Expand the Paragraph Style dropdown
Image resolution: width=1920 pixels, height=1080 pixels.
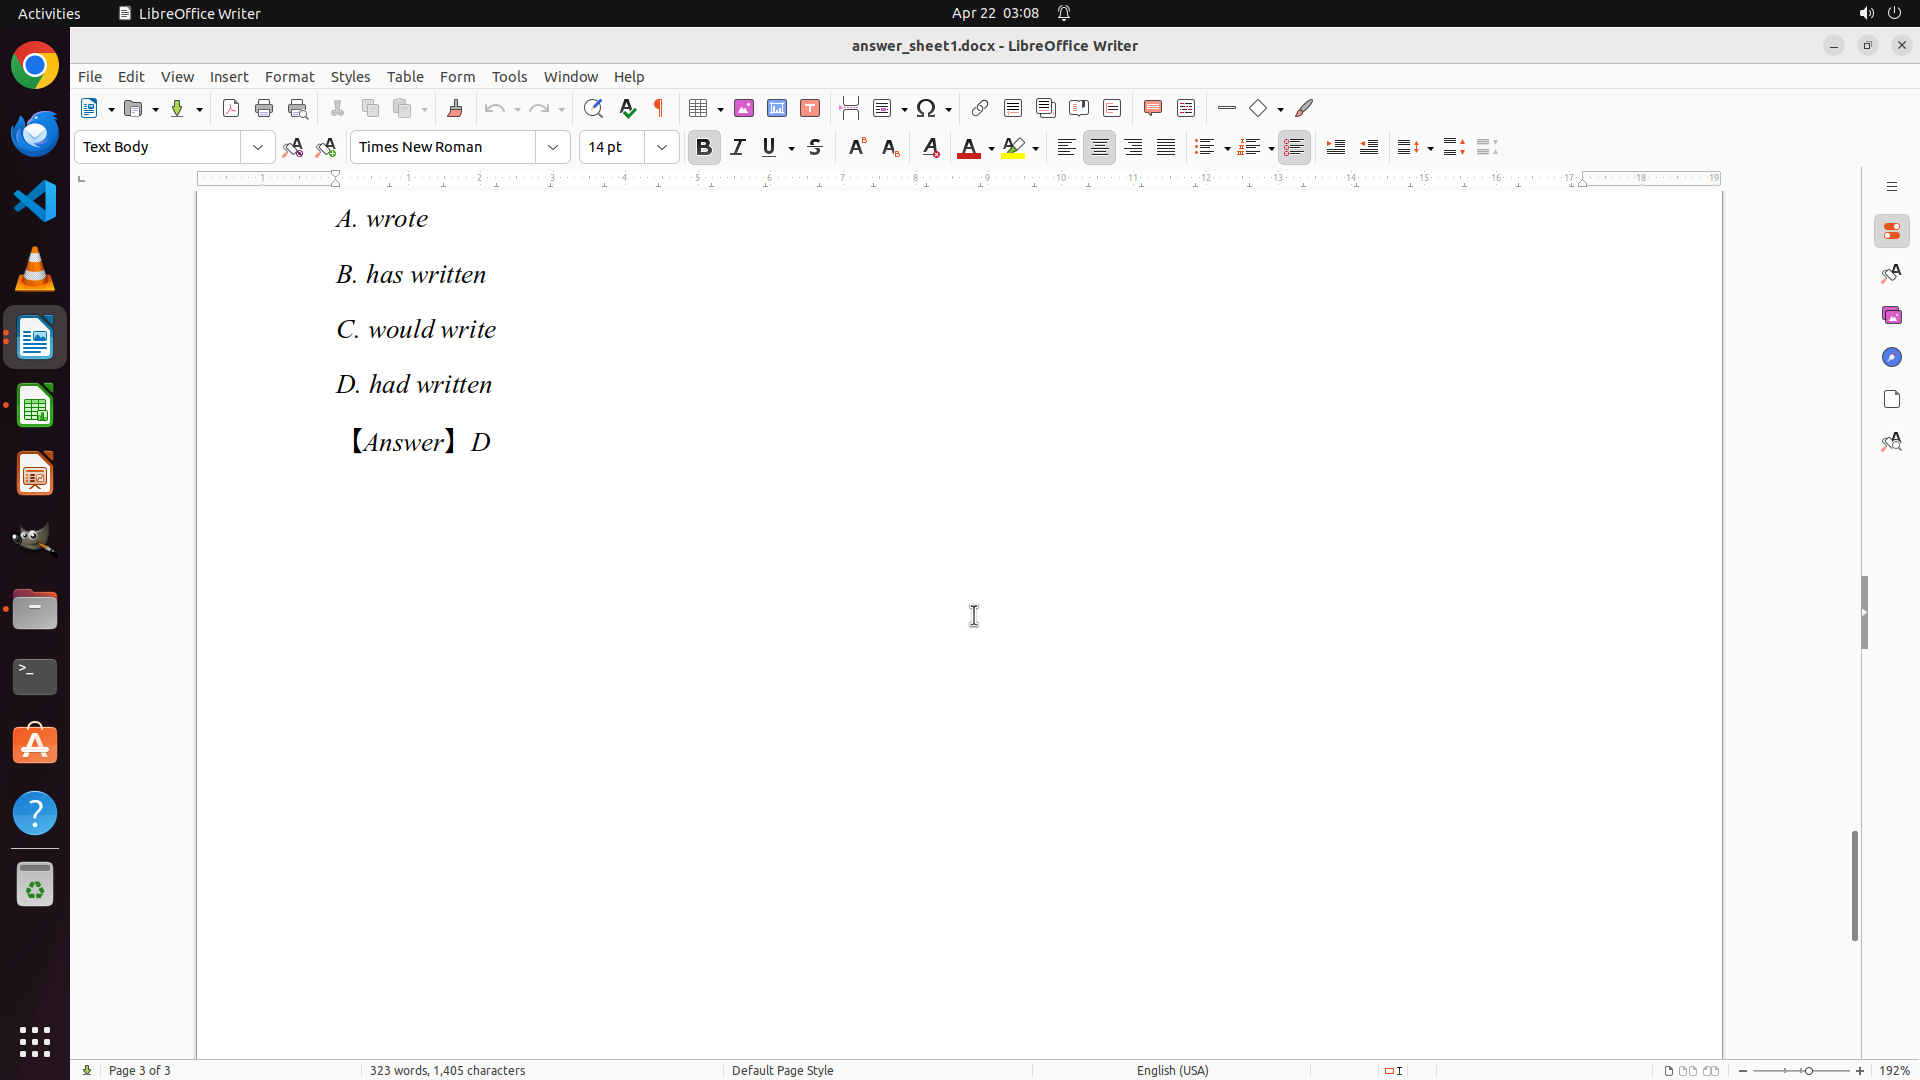[258, 147]
